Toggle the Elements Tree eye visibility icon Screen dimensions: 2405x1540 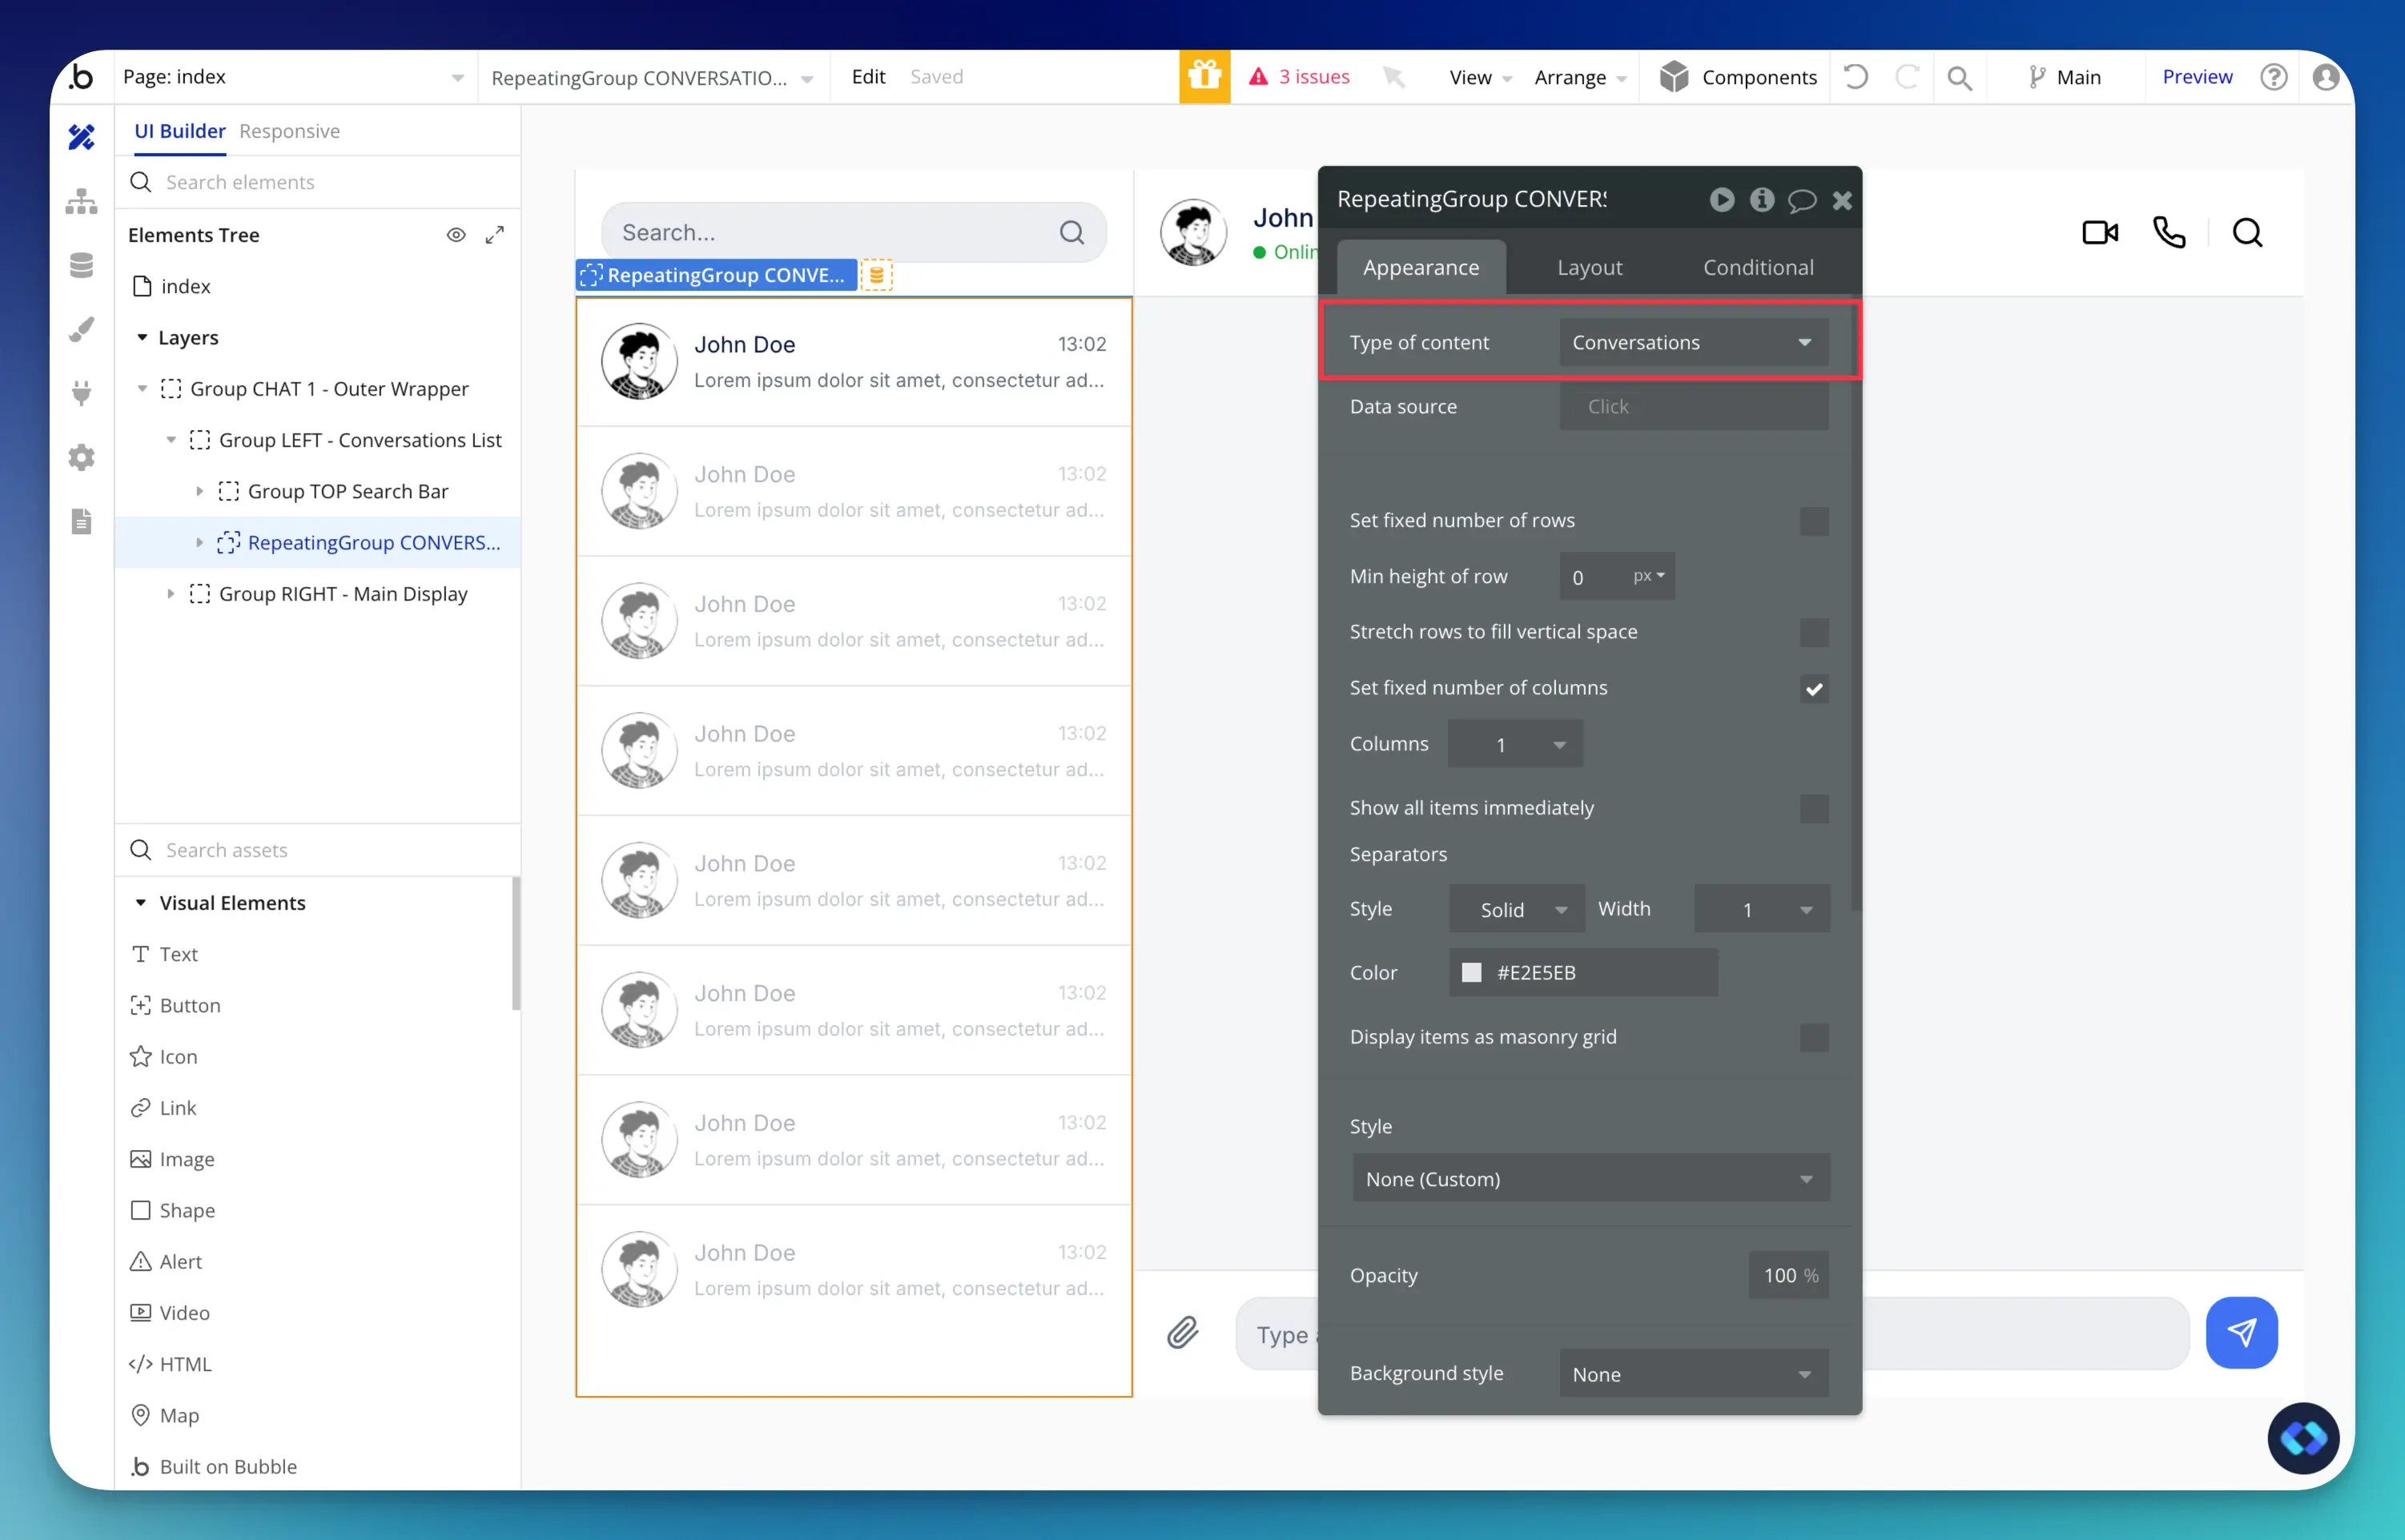point(456,235)
